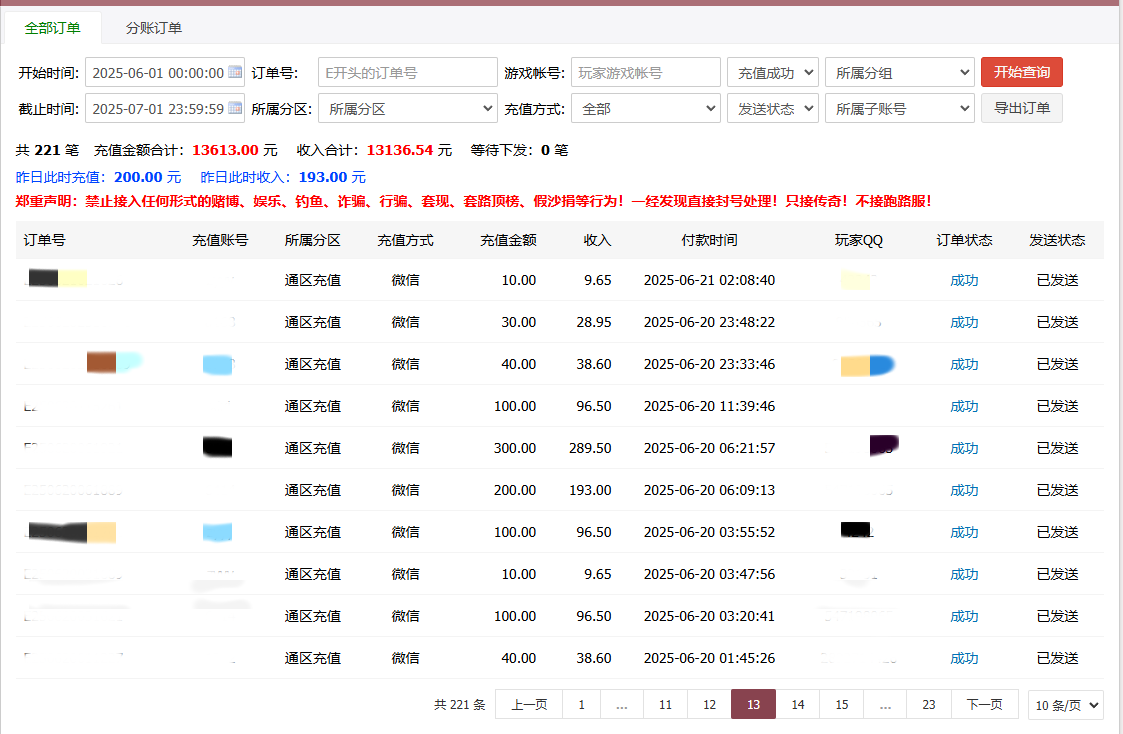Go to page 14 in pagination
Screen dimensions: 1123x734
[x=797, y=705]
